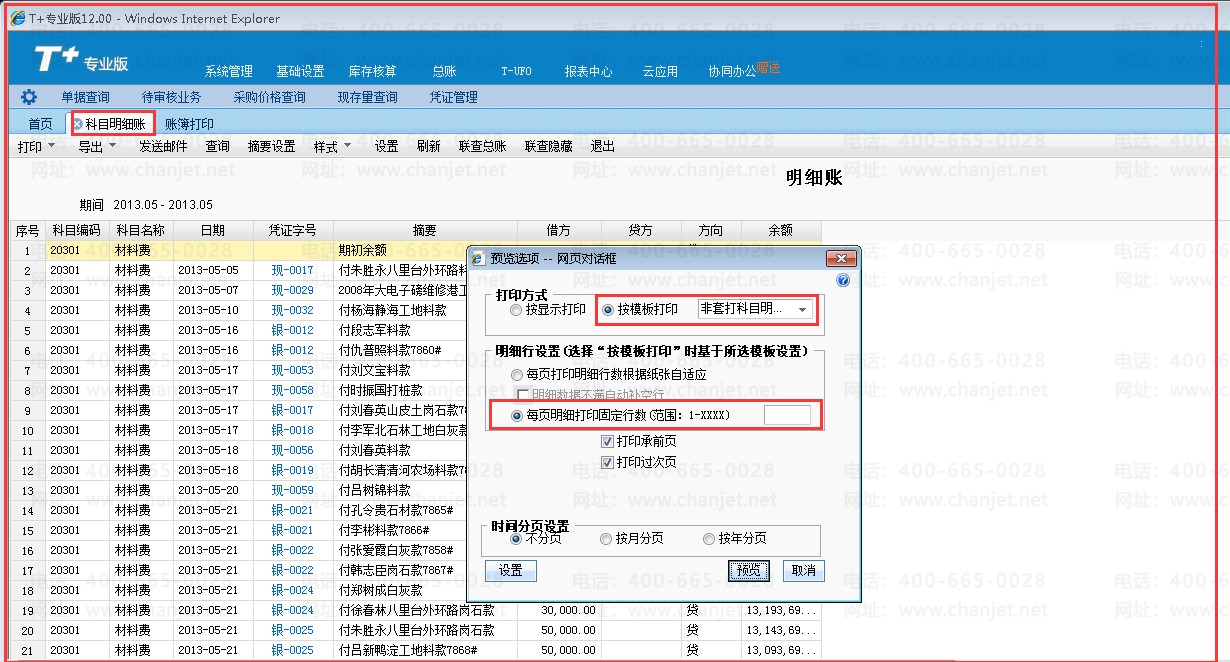This screenshot has height=662, width=1230.
Task: Click the 预览 button in dialog
Action: 747,570
